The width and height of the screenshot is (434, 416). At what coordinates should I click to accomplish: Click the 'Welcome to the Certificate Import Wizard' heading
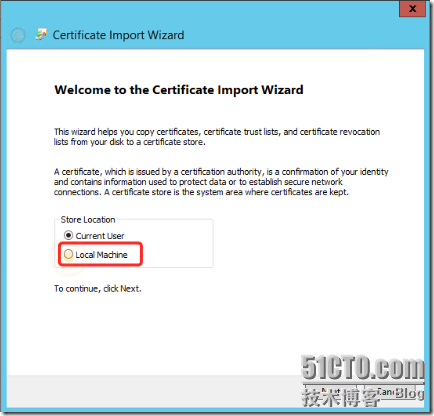(x=179, y=90)
